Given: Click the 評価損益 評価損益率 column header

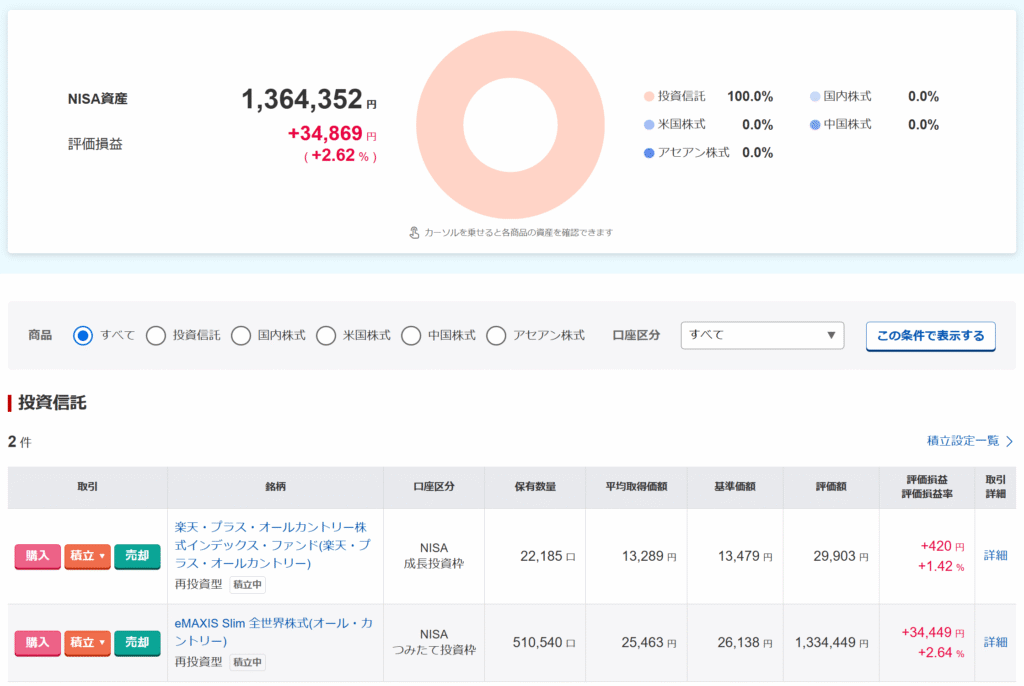Looking at the screenshot, I should [927, 487].
